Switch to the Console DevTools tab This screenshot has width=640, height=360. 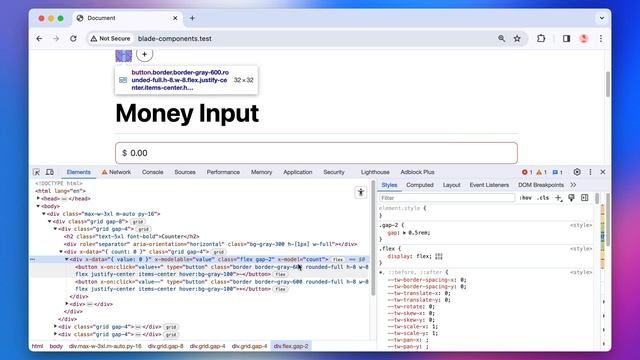pyautogui.click(x=153, y=172)
